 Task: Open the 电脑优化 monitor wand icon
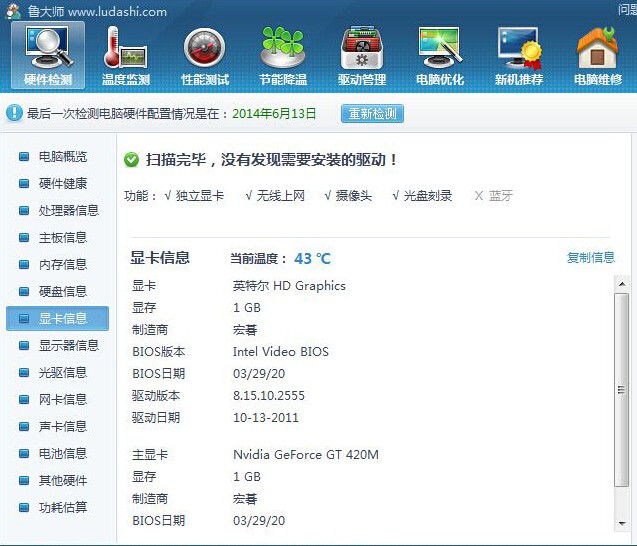click(x=440, y=56)
